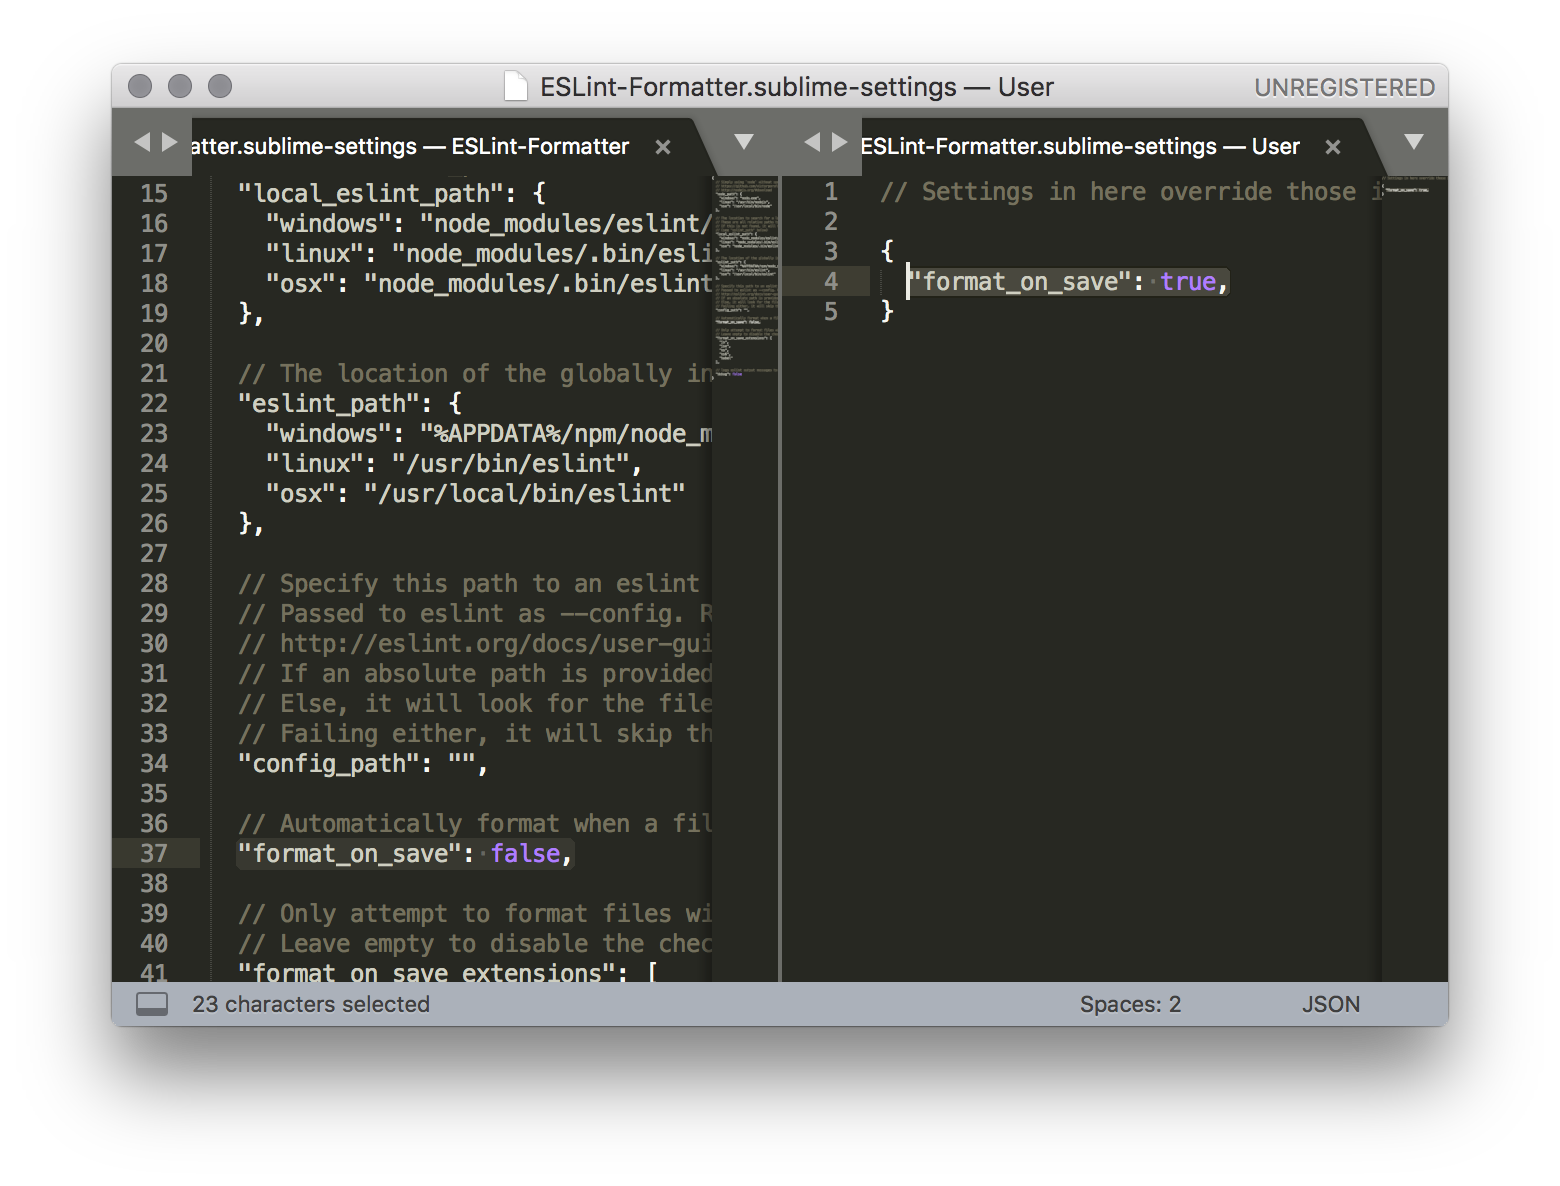Click comment "Automatically format when a file"

click(475, 823)
